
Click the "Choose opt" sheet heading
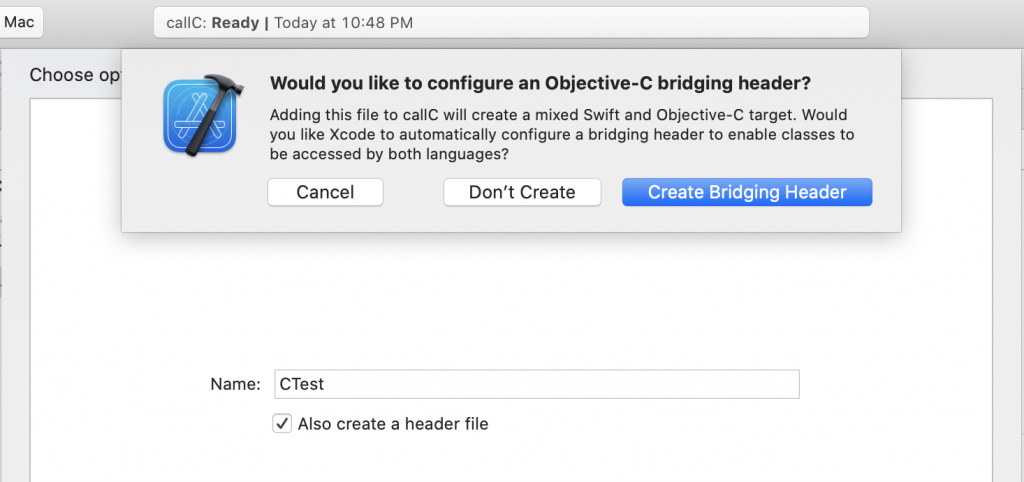click(74, 75)
